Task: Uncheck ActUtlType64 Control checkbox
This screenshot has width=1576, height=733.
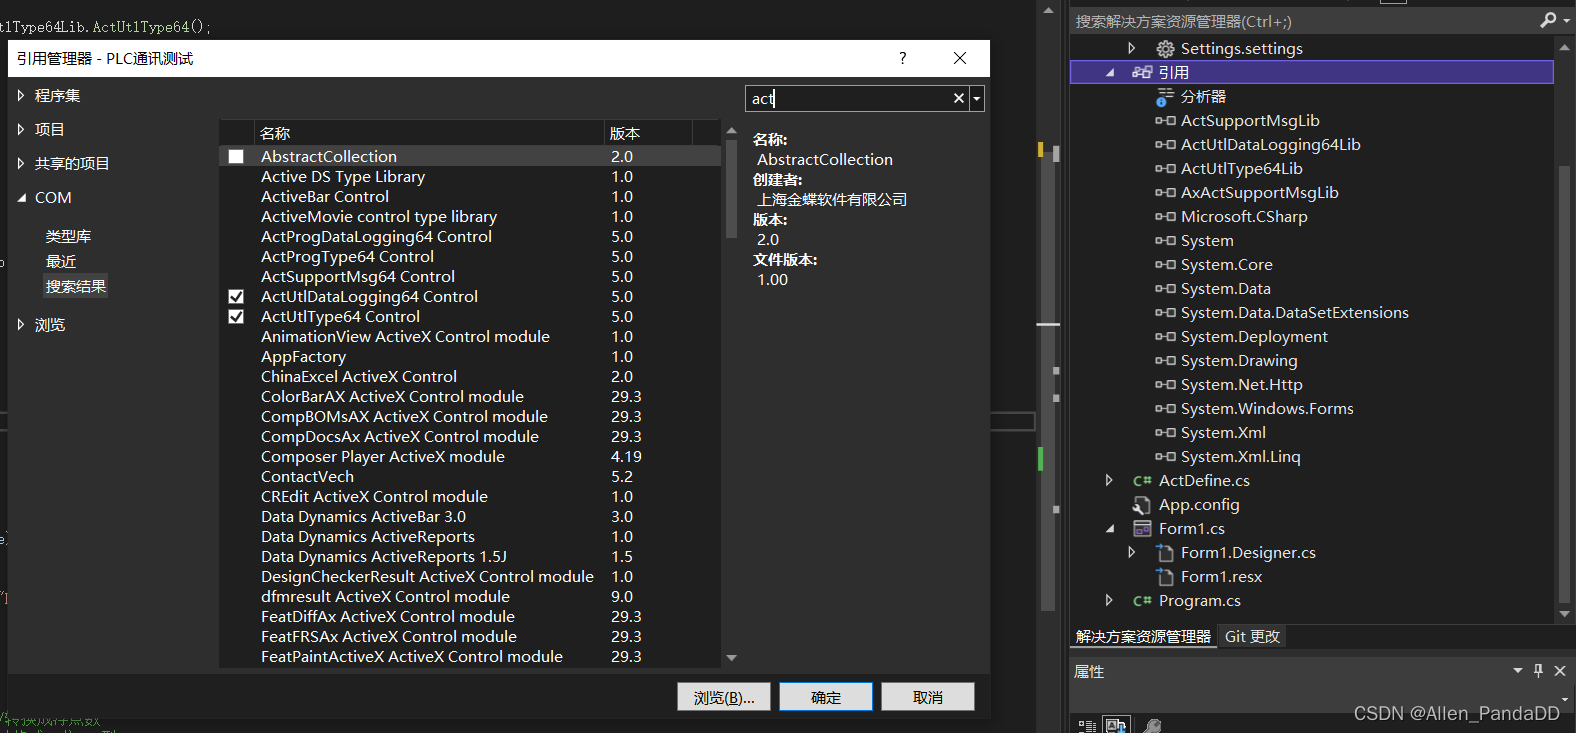Action: [x=236, y=317]
